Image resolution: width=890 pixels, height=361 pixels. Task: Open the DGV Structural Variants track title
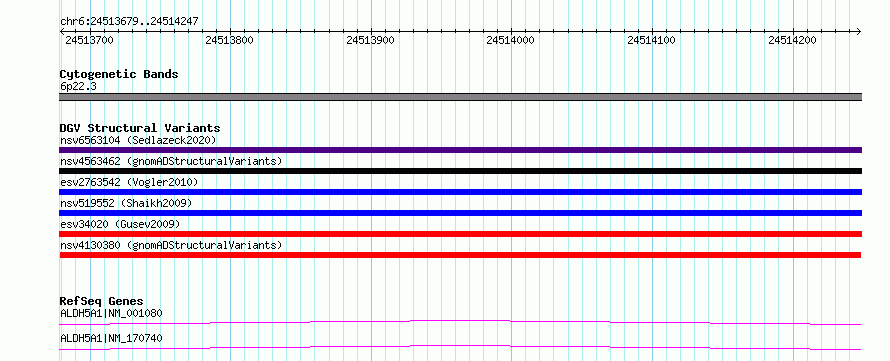click(140, 128)
